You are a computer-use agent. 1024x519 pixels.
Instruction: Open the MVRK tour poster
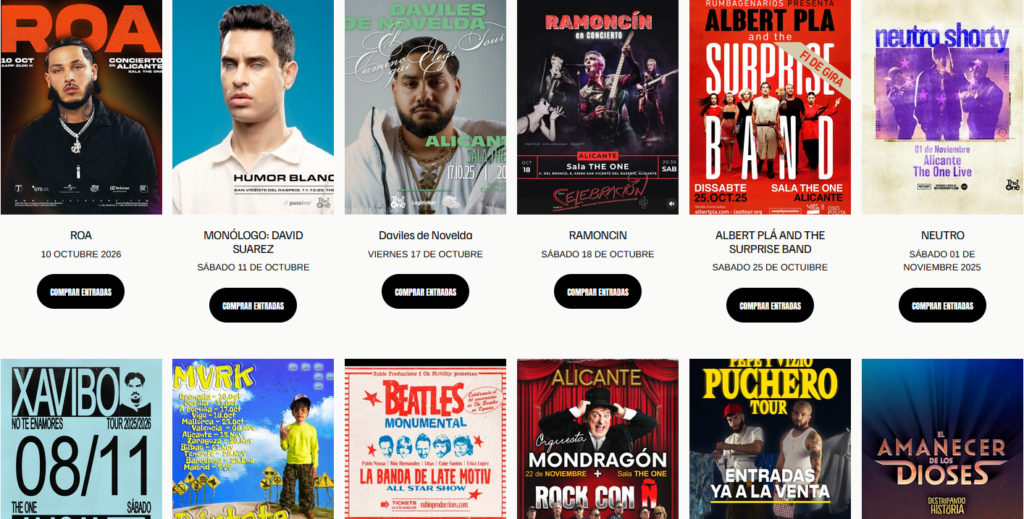253,439
